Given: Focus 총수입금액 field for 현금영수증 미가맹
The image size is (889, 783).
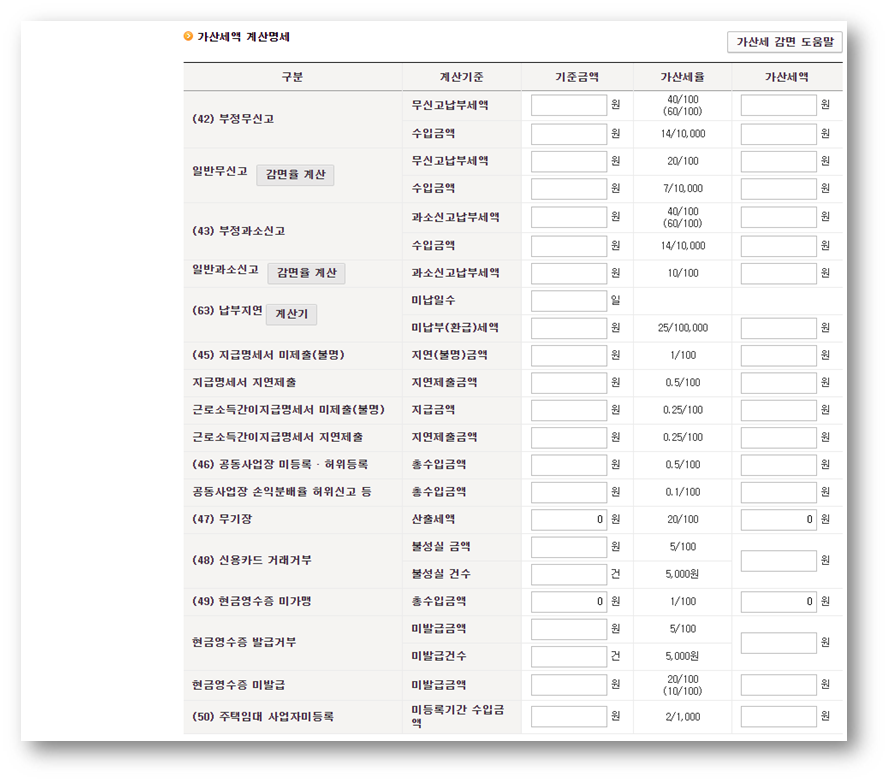Looking at the screenshot, I should [x=569, y=602].
